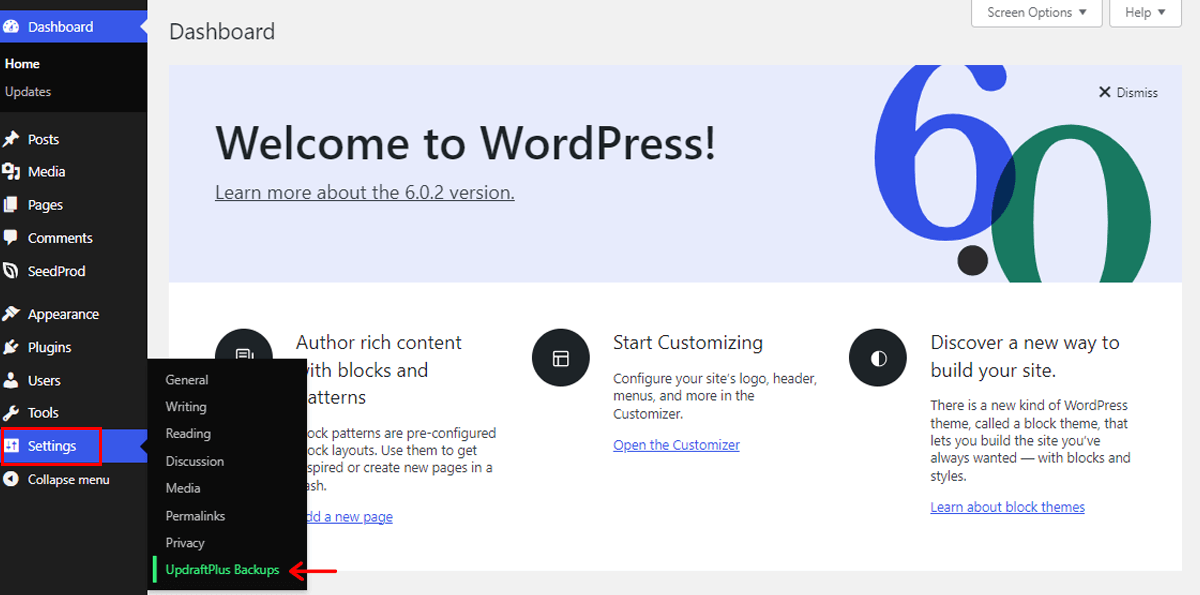Open the Customizer link
1200x595 pixels.
(x=676, y=445)
